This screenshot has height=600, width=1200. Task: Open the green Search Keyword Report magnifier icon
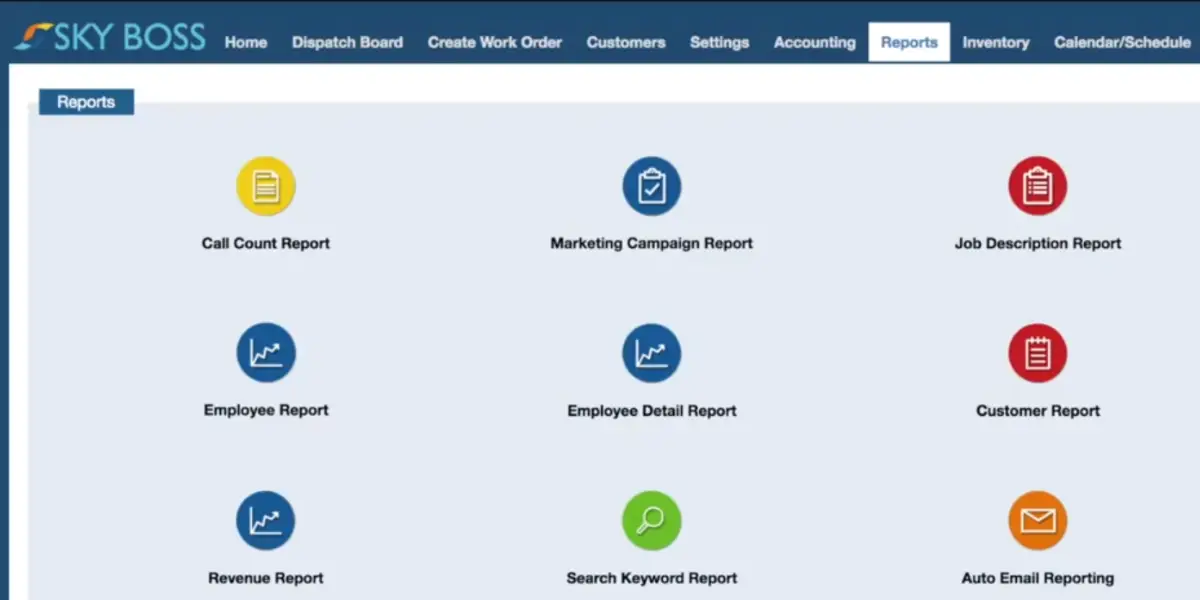652,521
